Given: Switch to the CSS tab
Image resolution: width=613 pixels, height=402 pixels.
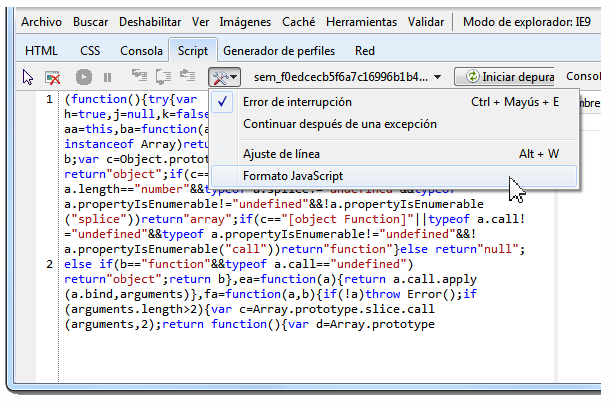Looking at the screenshot, I should pos(90,51).
